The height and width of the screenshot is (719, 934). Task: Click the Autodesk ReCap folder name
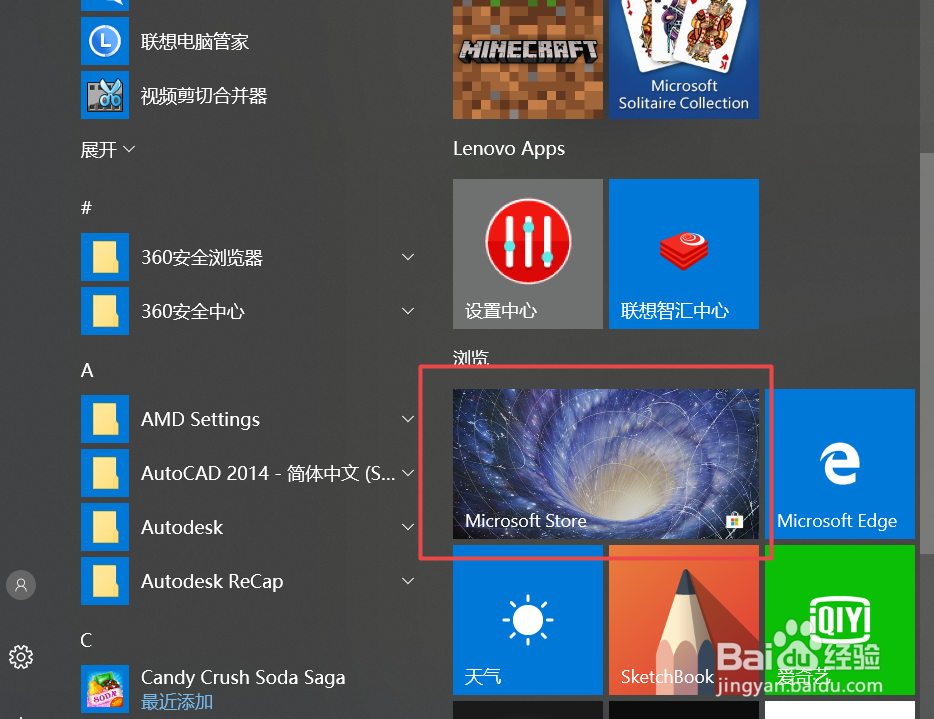[212, 581]
